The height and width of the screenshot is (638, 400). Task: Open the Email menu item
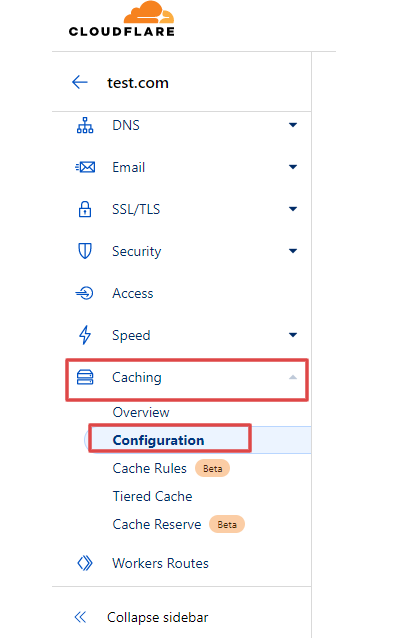129,167
